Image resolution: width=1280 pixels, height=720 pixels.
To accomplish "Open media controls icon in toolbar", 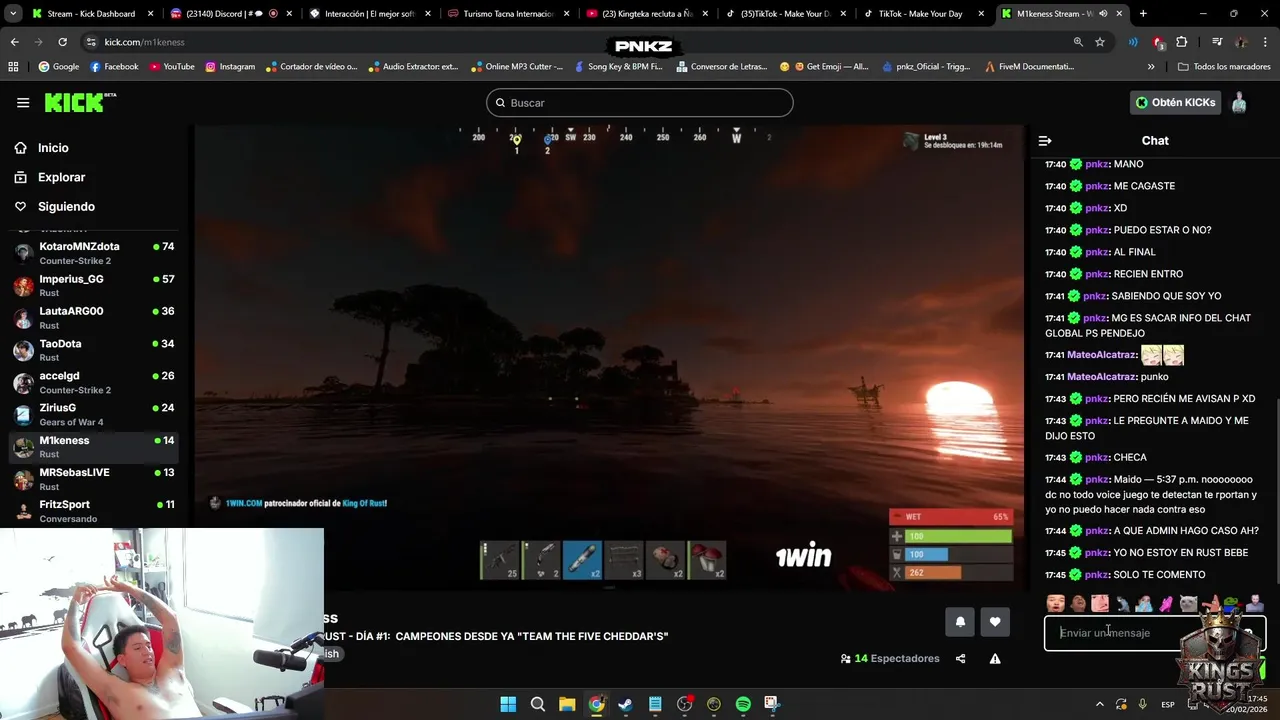I will click(x=1217, y=42).
